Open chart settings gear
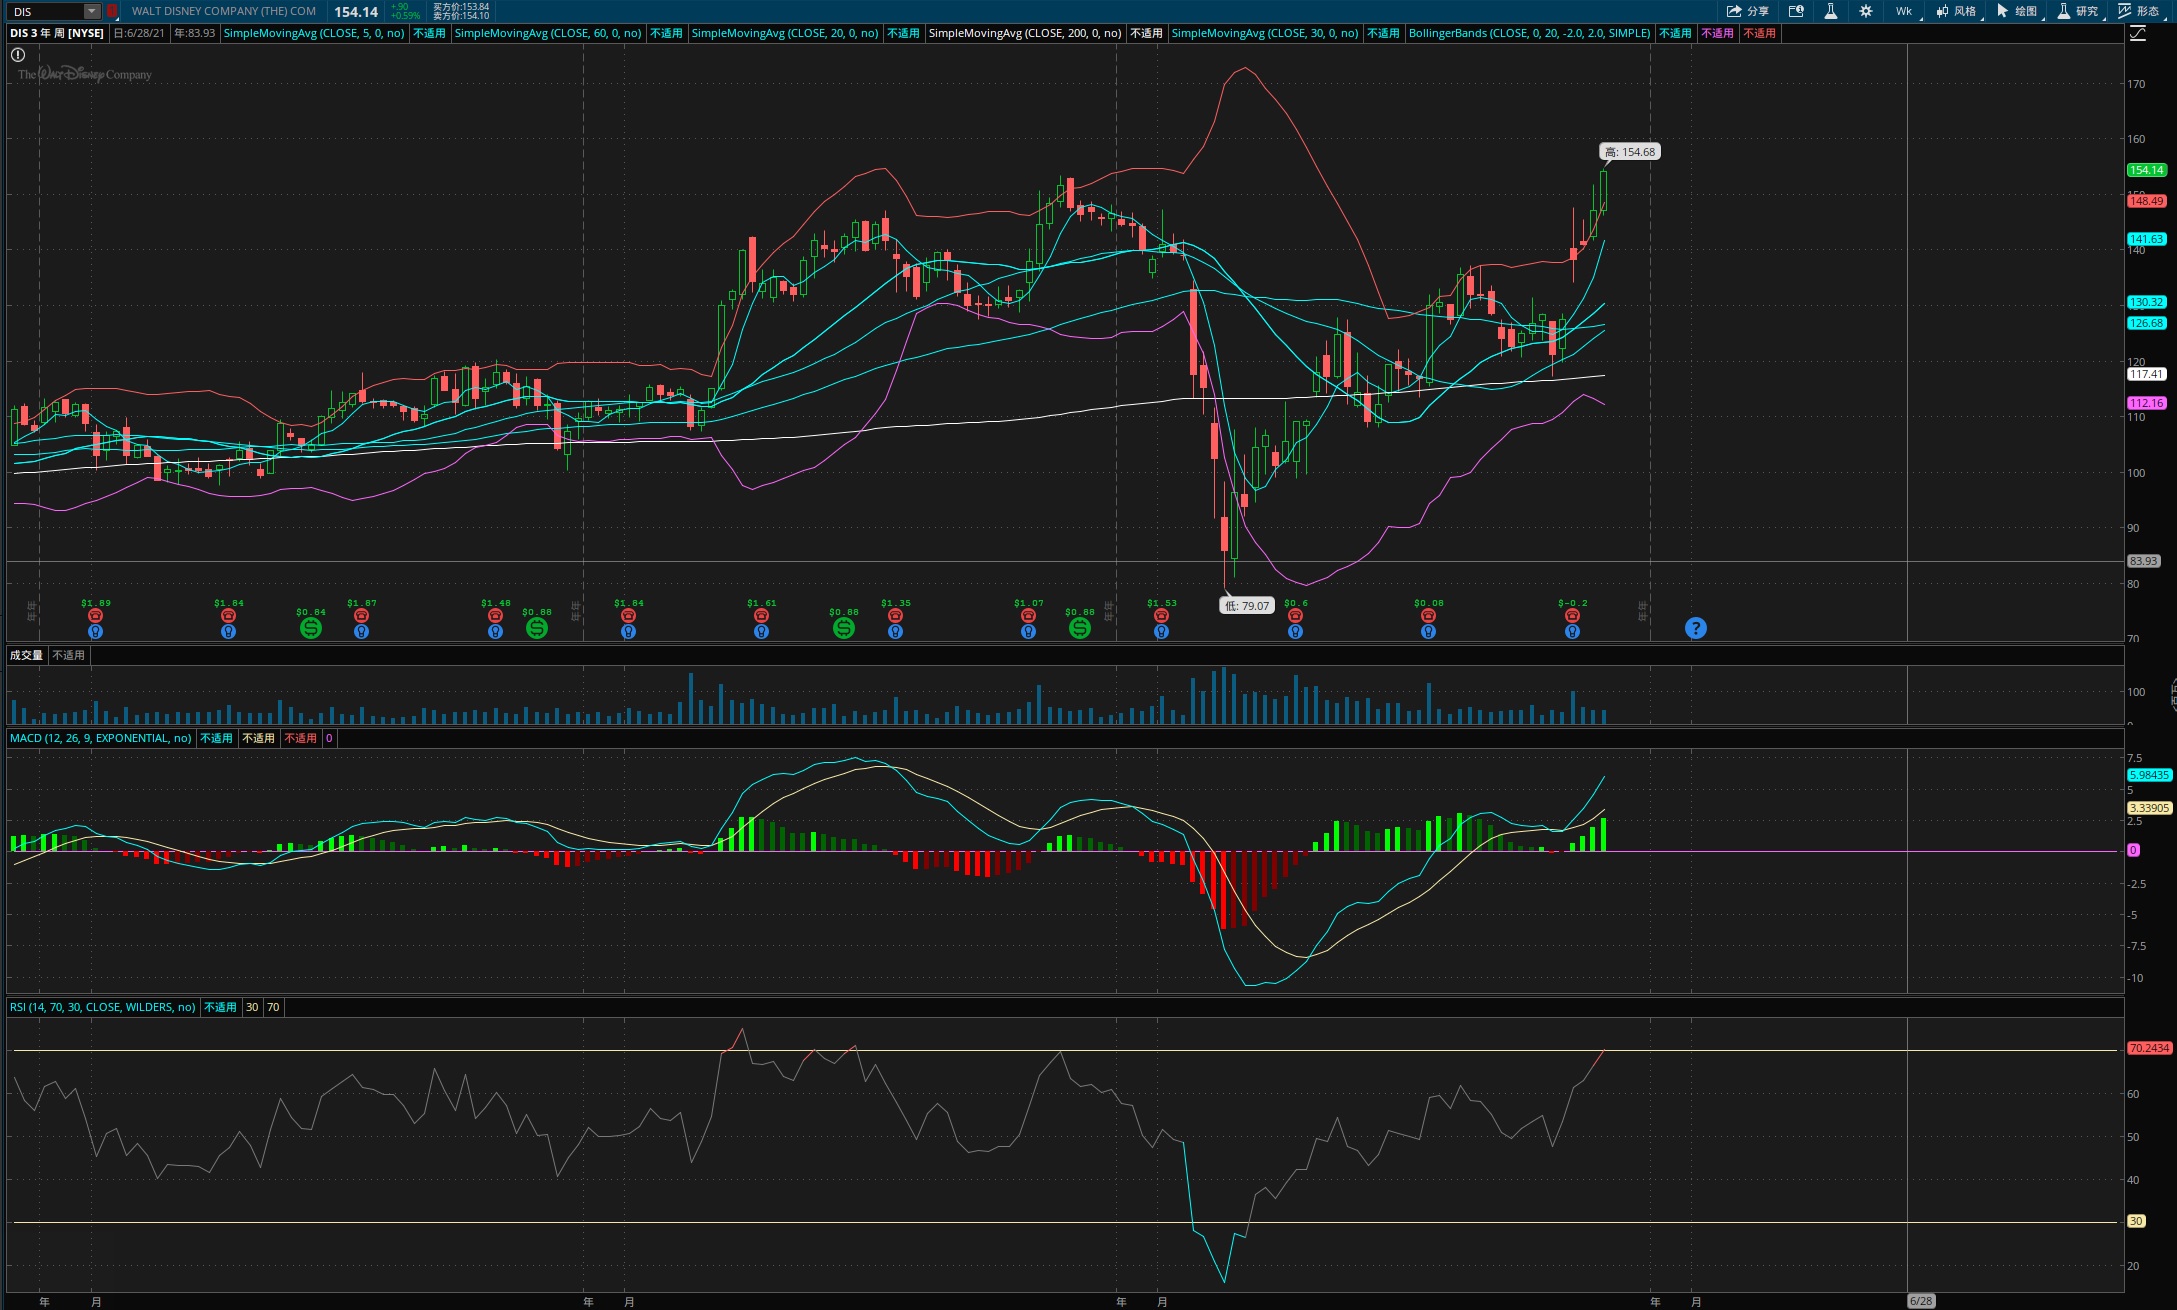 (1866, 11)
